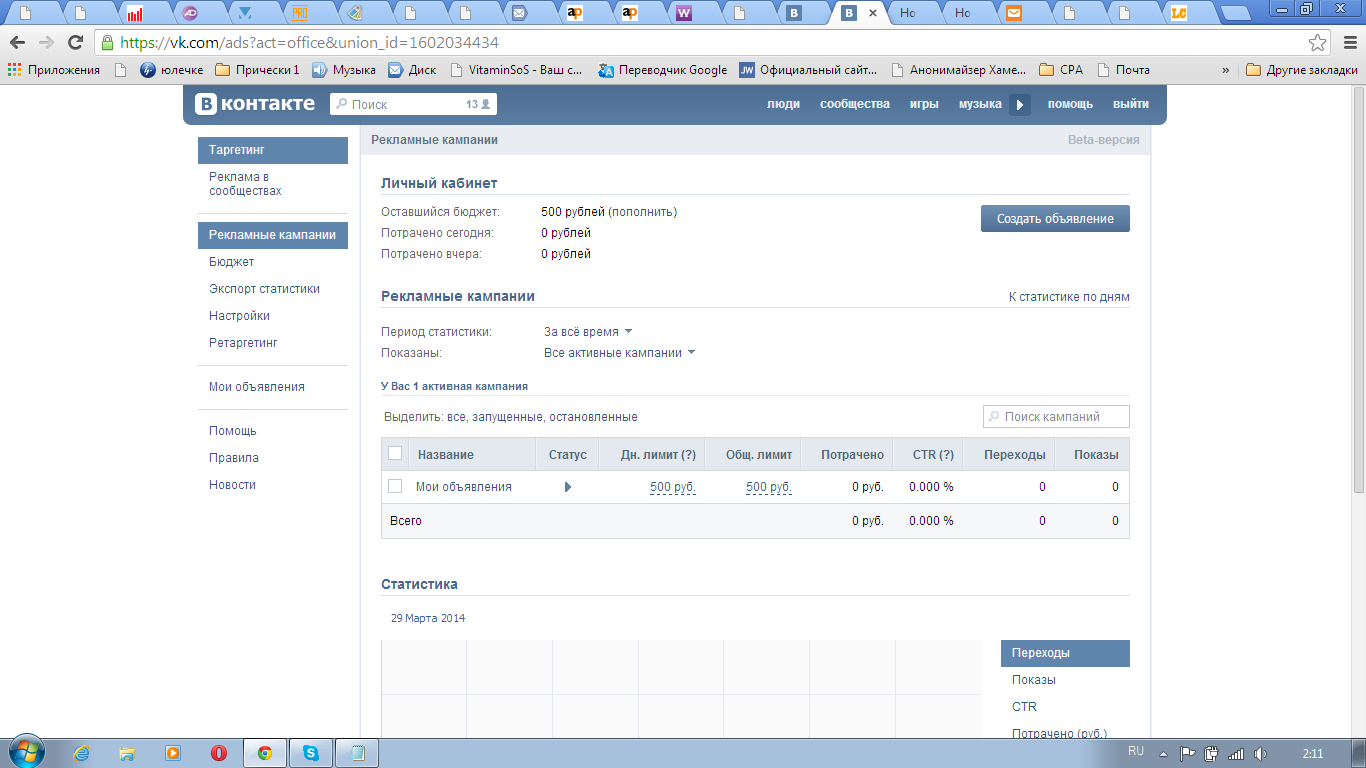Viewport: 1366px width, 768px height.
Task: Click выйти to log out
Action: click(x=1131, y=104)
